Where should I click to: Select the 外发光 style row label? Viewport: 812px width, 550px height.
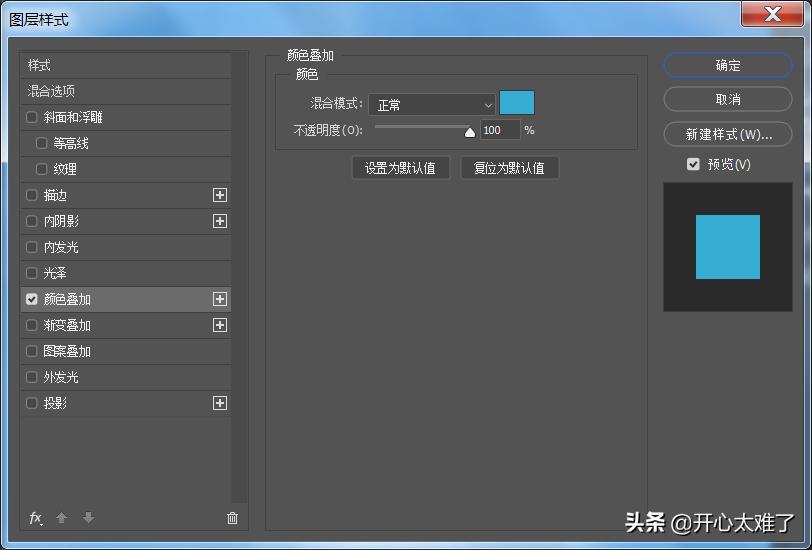click(x=61, y=377)
